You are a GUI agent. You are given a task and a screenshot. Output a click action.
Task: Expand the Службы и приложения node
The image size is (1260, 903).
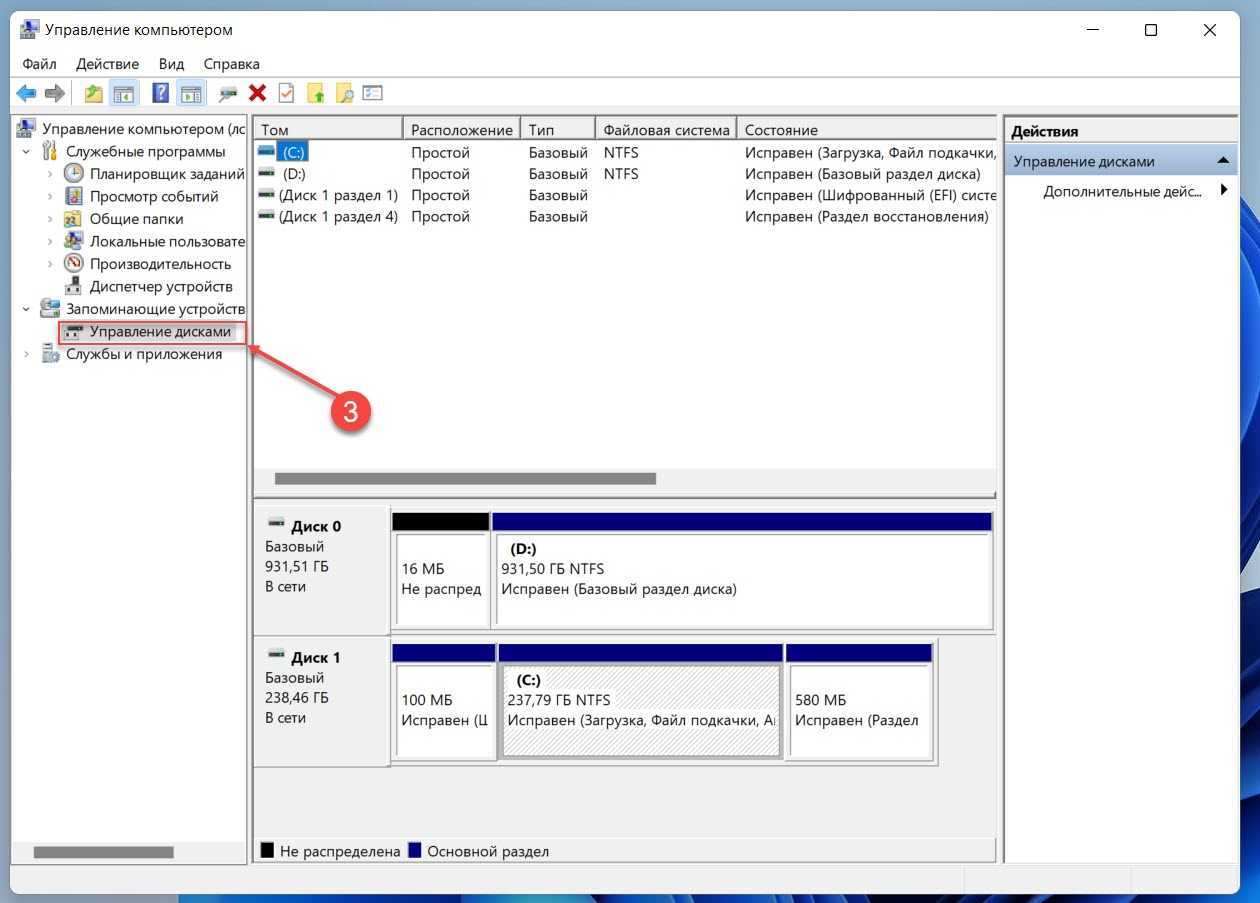26,354
